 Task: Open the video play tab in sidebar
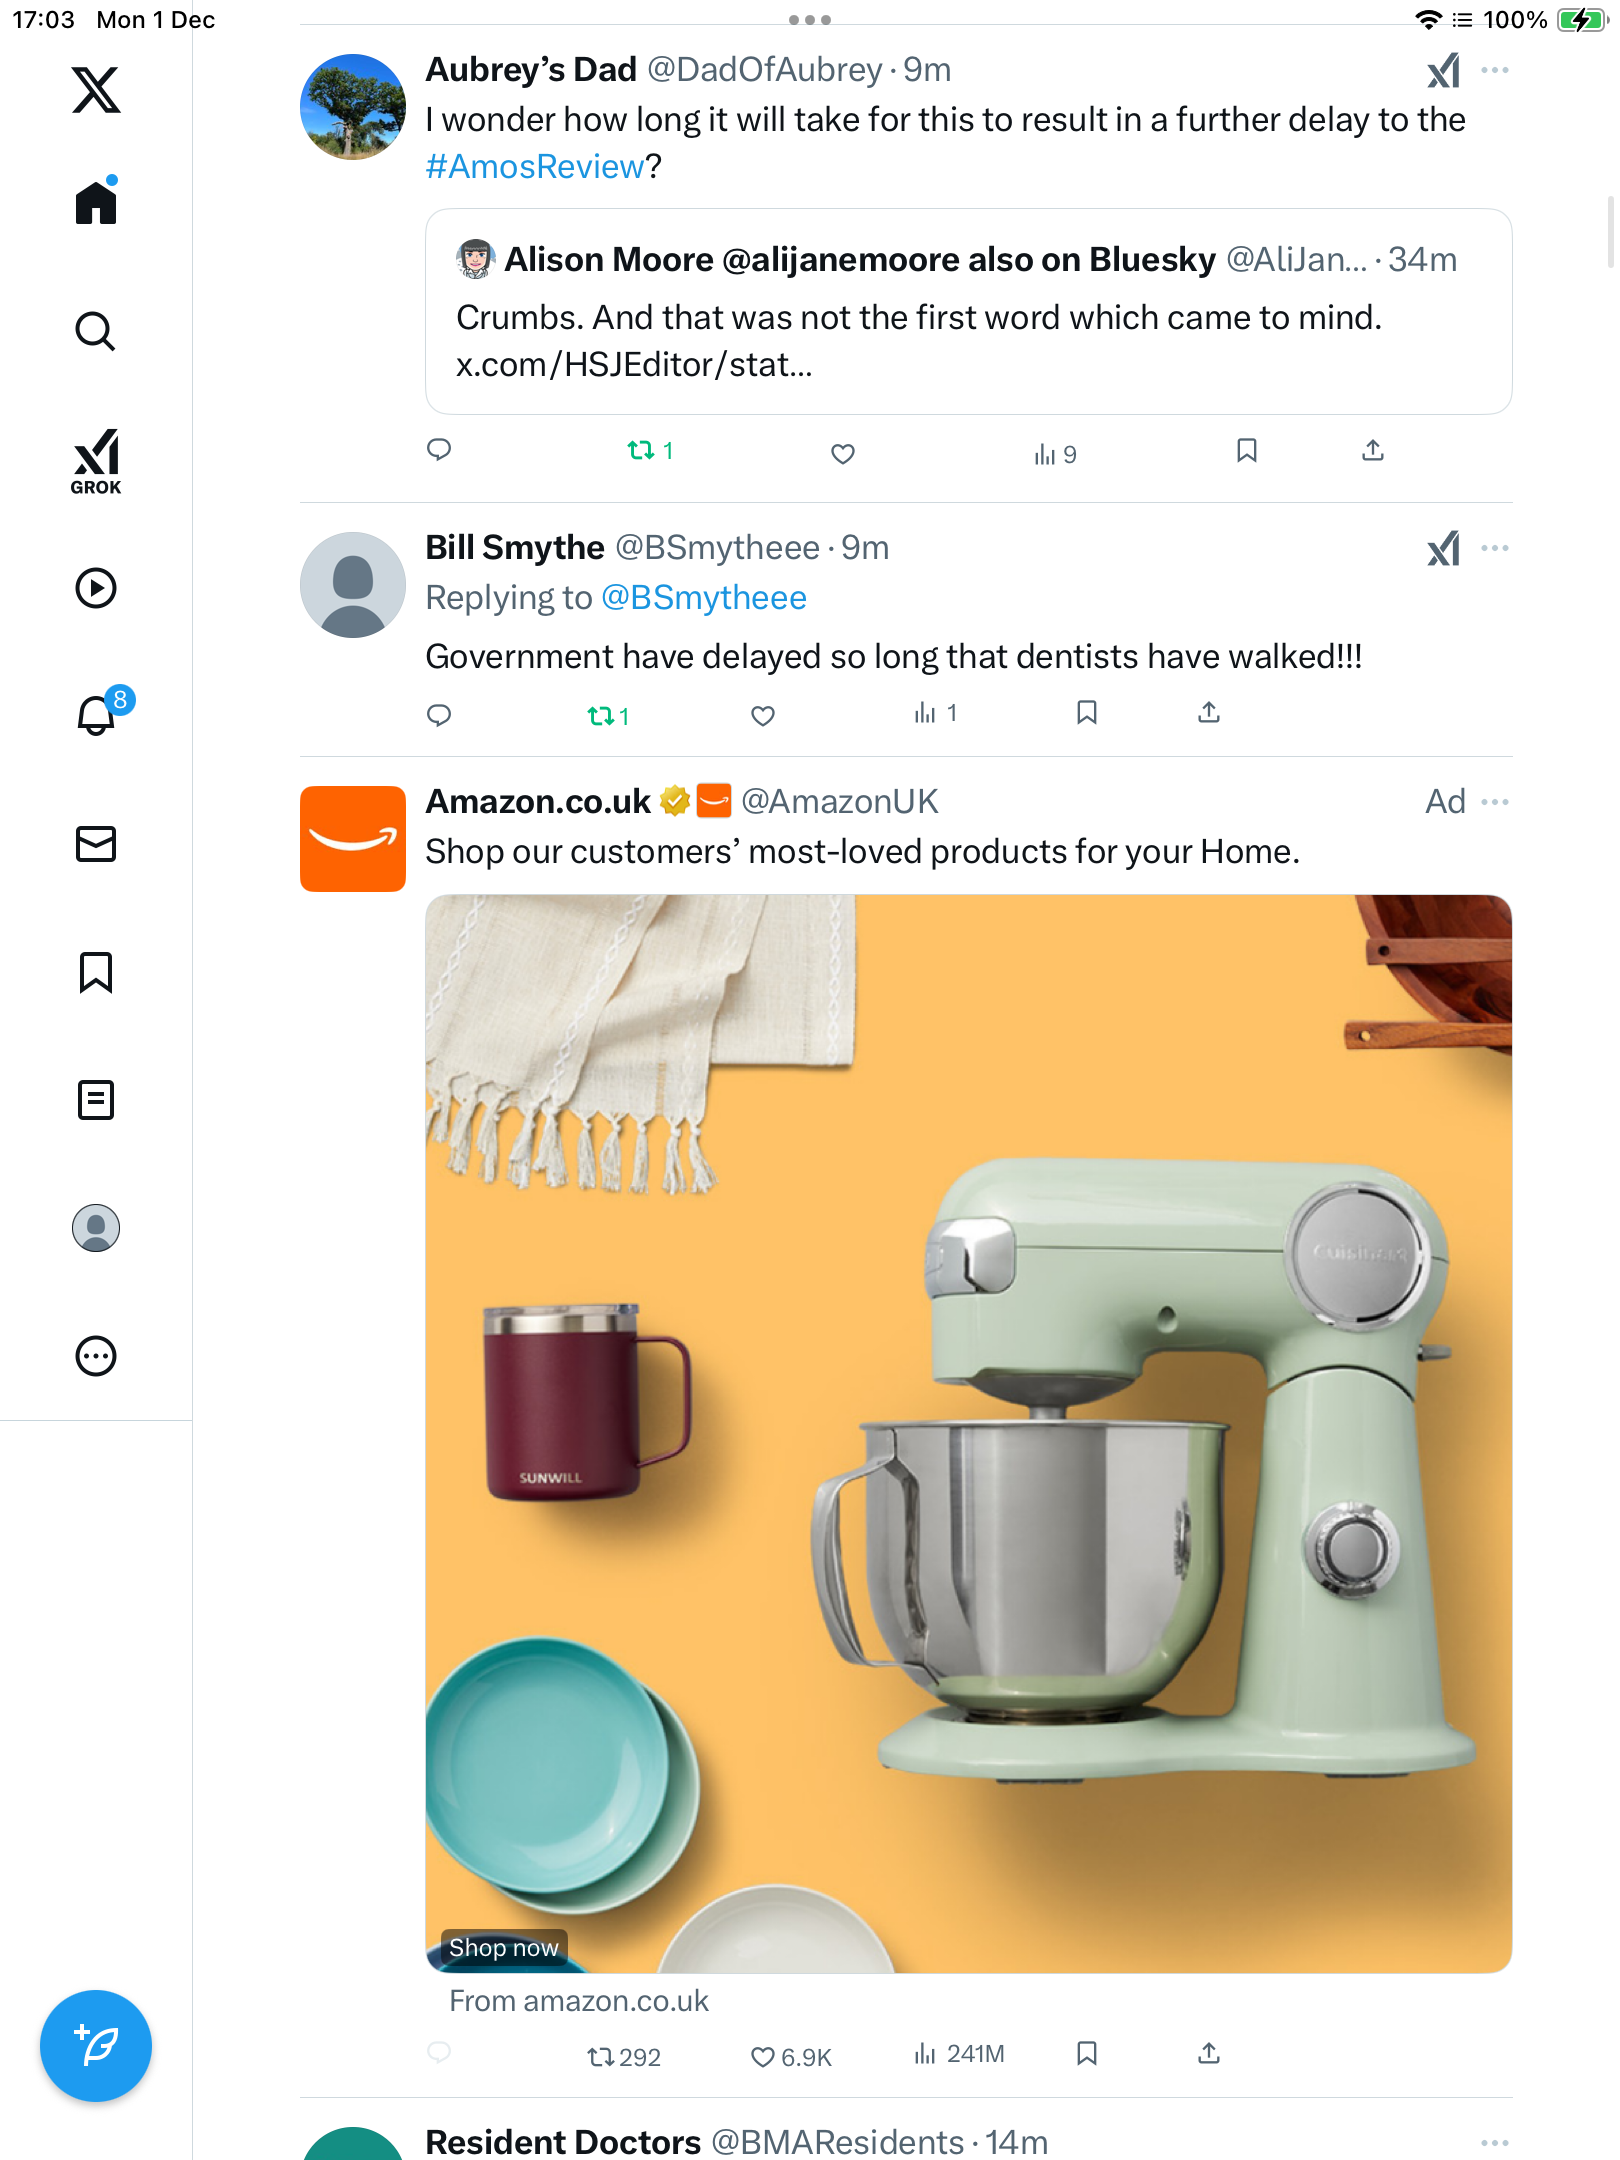96,588
